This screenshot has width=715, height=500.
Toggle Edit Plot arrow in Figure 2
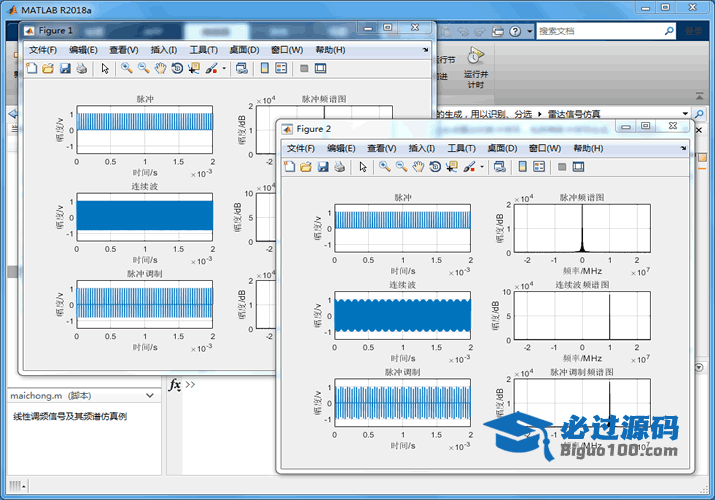point(363,167)
